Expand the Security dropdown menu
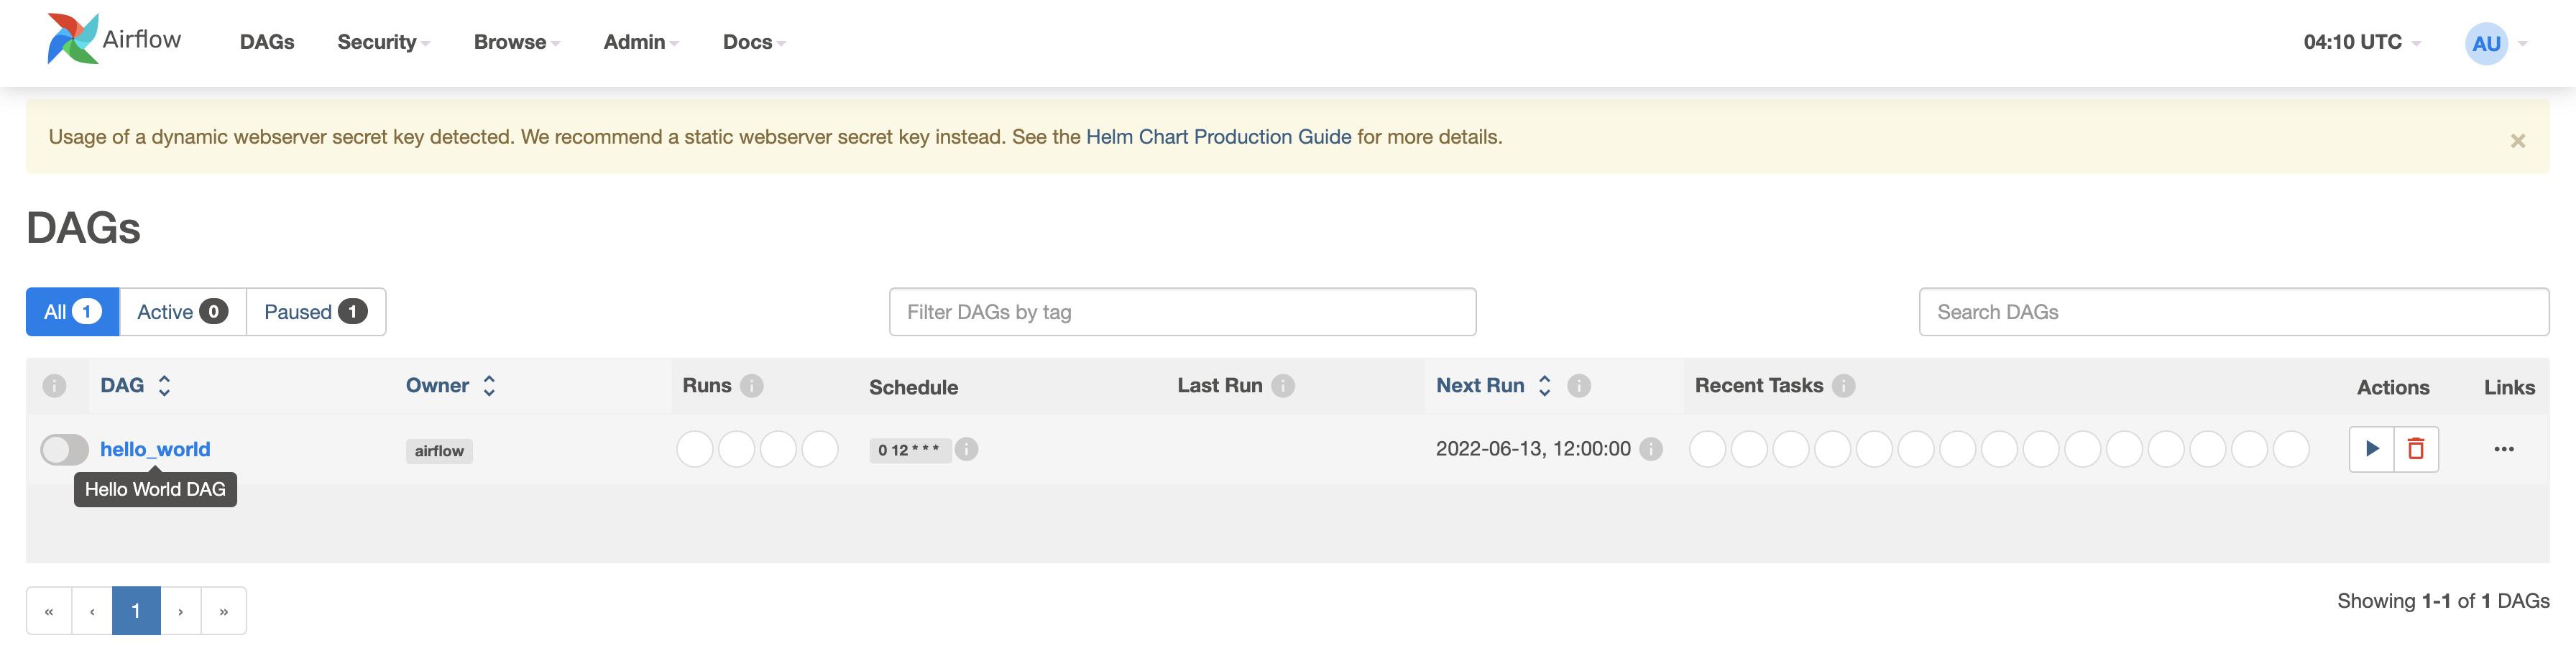Image resolution: width=2576 pixels, height=661 pixels. [383, 42]
